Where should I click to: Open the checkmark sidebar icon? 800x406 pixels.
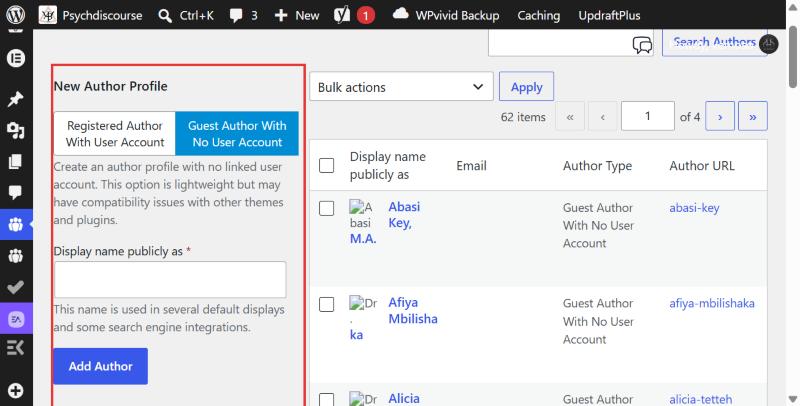pos(16,287)
